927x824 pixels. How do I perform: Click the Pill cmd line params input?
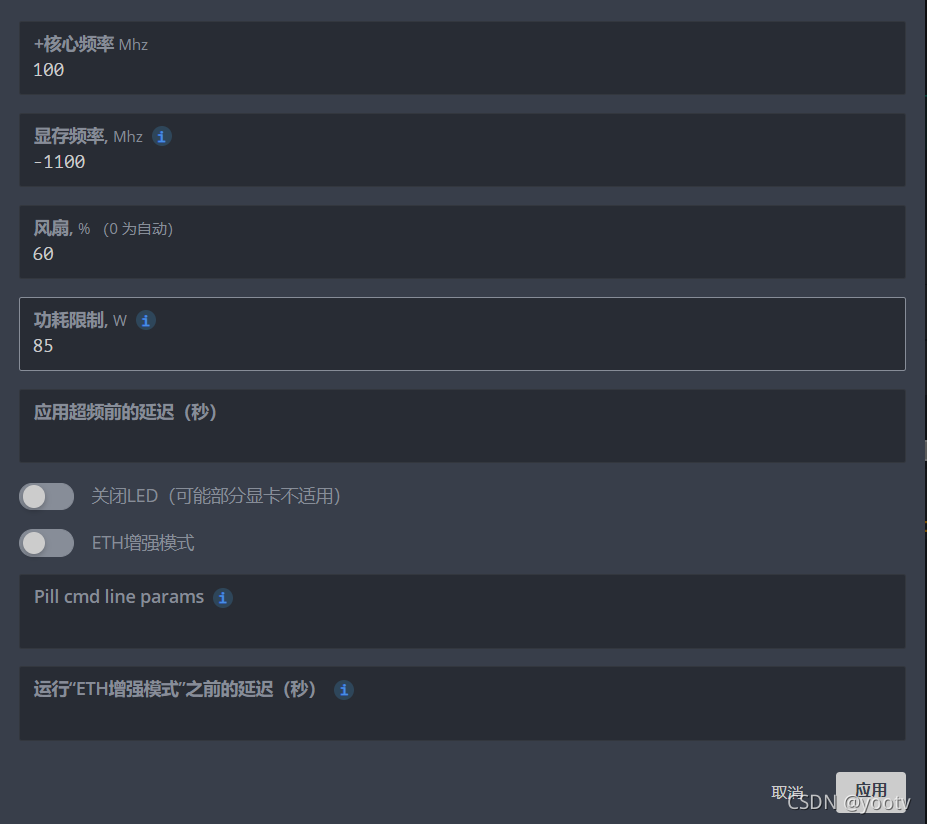pyautogui.click(x=462, y=611)
